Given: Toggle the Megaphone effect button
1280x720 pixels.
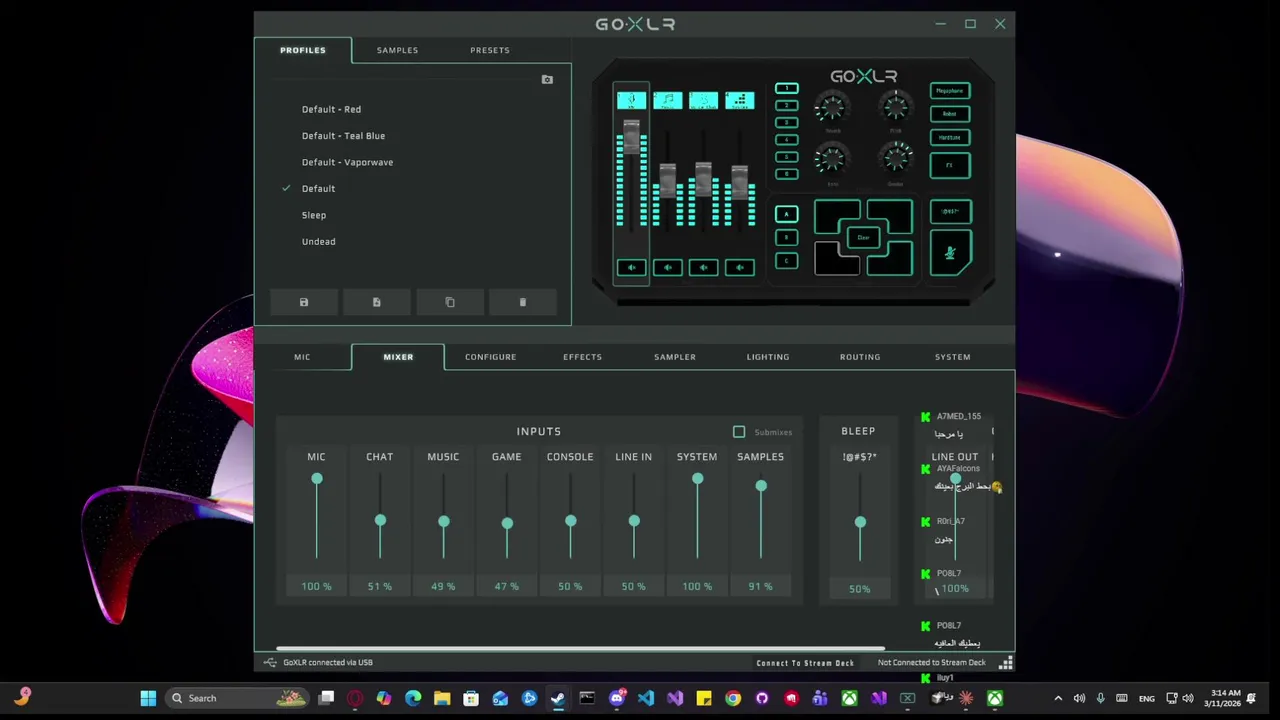Looking at the screenshot, I should point(950,91).
